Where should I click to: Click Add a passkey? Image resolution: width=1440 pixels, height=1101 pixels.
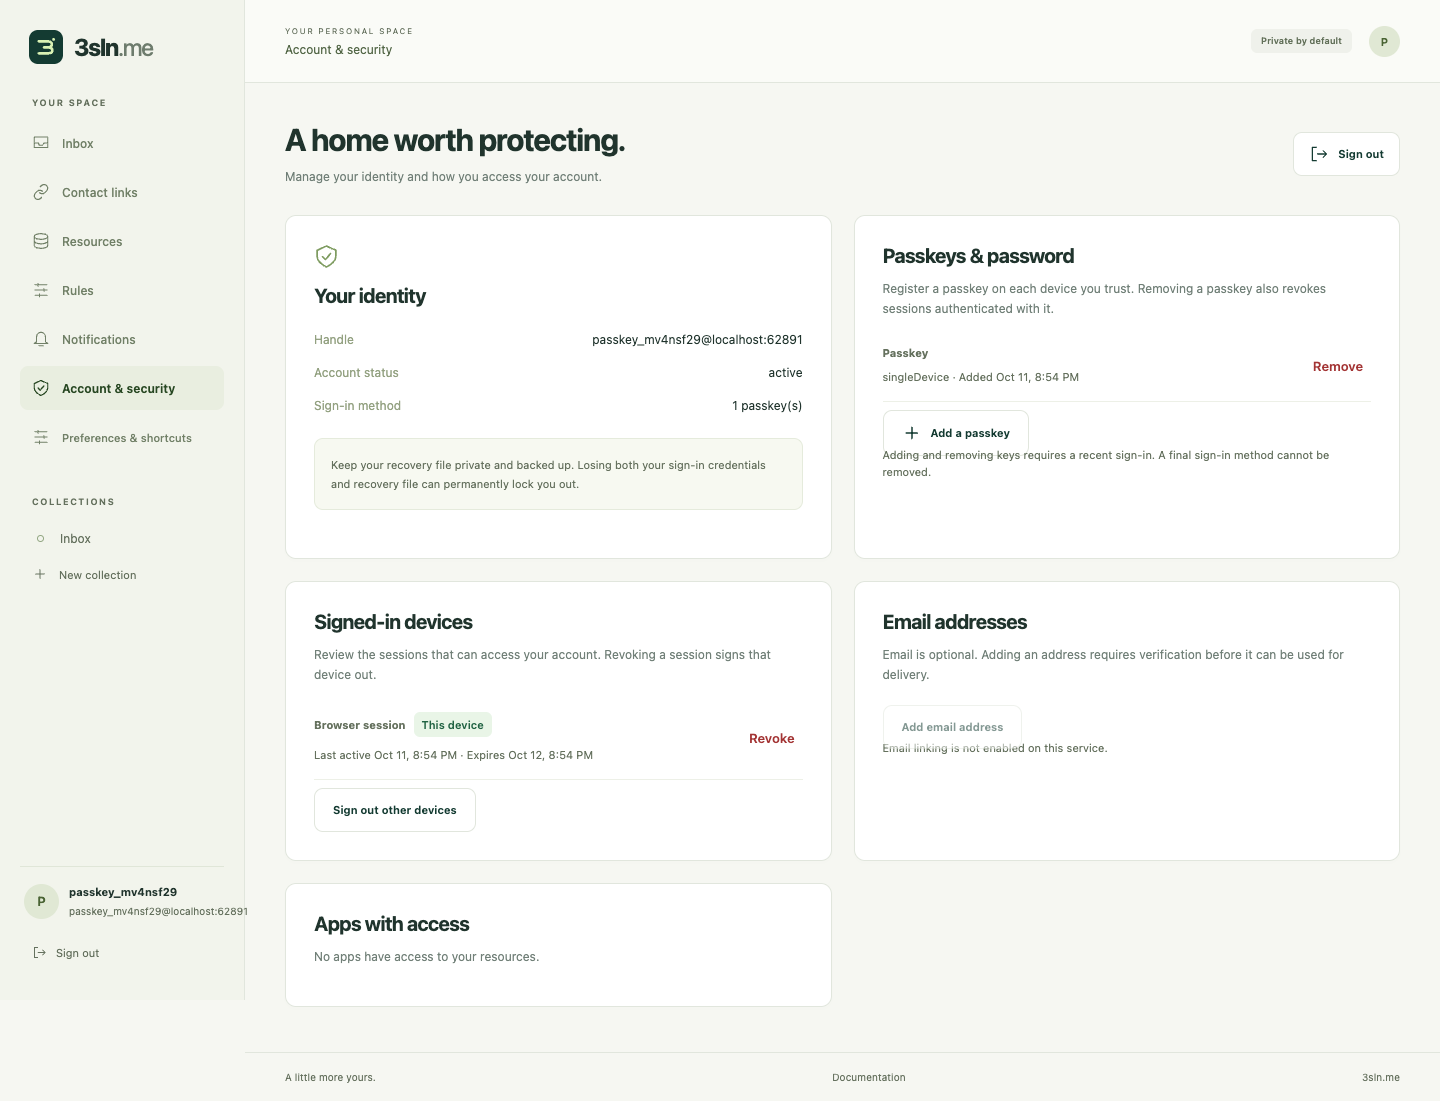point(955,432)
